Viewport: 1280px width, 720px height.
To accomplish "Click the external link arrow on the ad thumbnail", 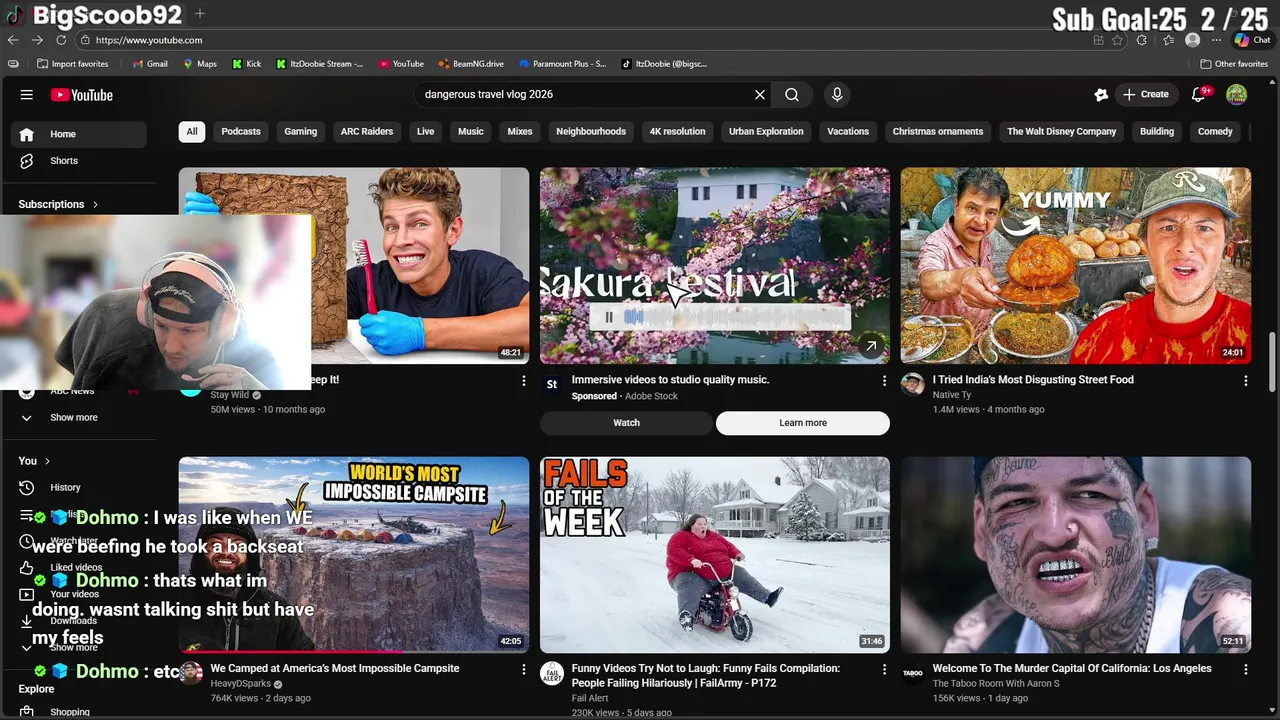I will (871, 346).
